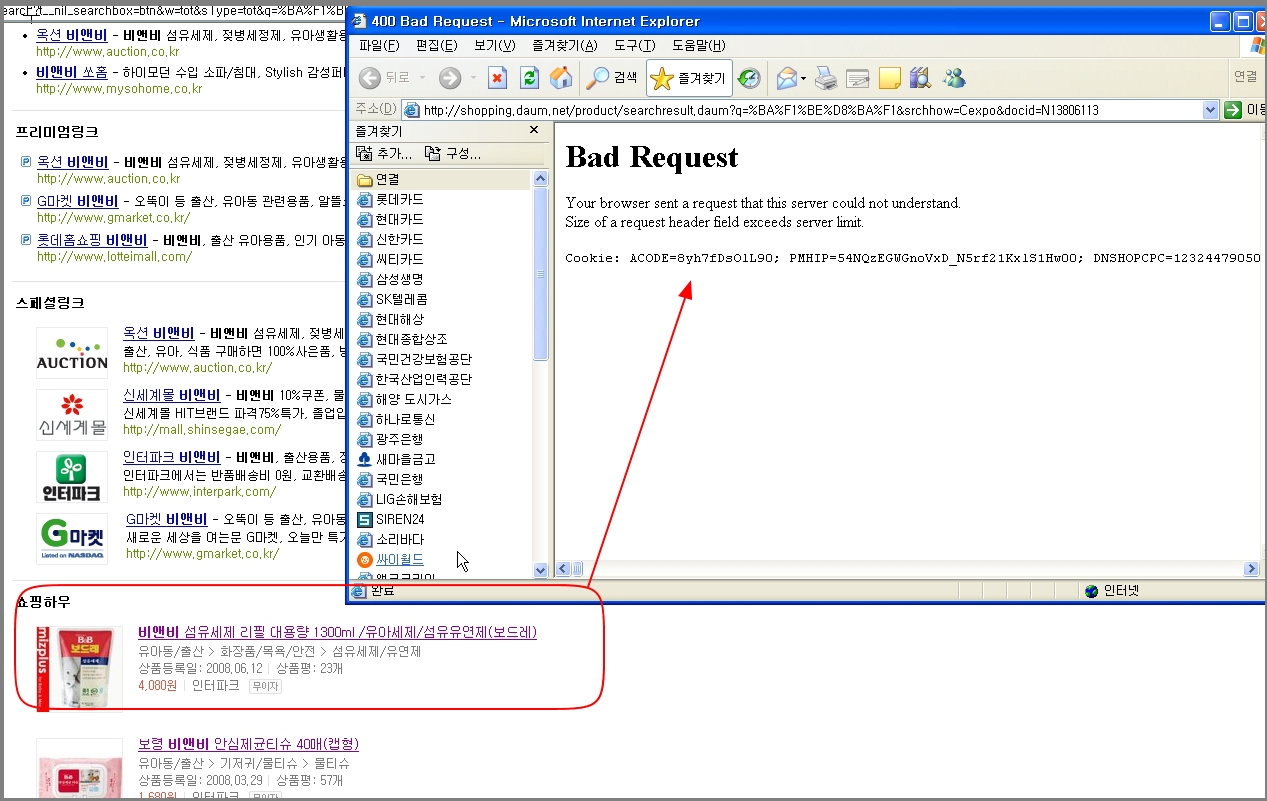Viewport: 1267px width, 801px height.
Task: Click 비앤비 섬유세제 리필 대용량 product link
Action: coord(338,633)
